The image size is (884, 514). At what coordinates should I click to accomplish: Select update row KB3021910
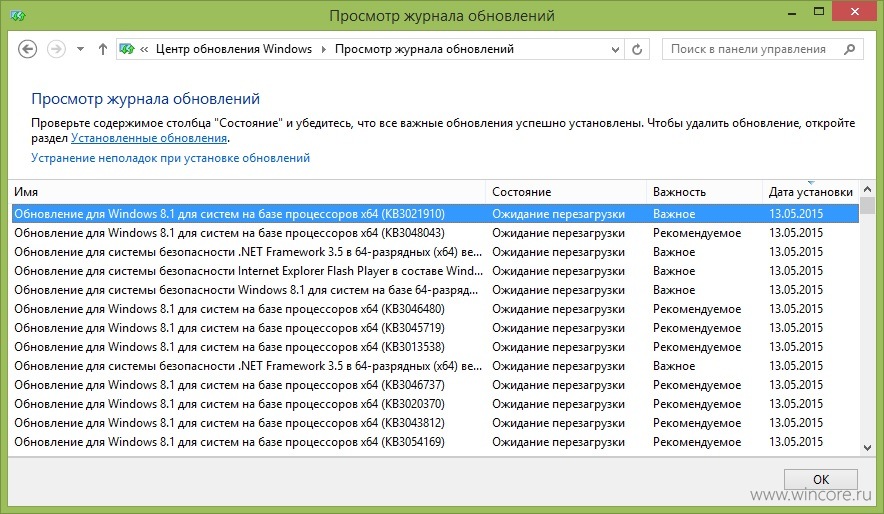pos(435,214)
